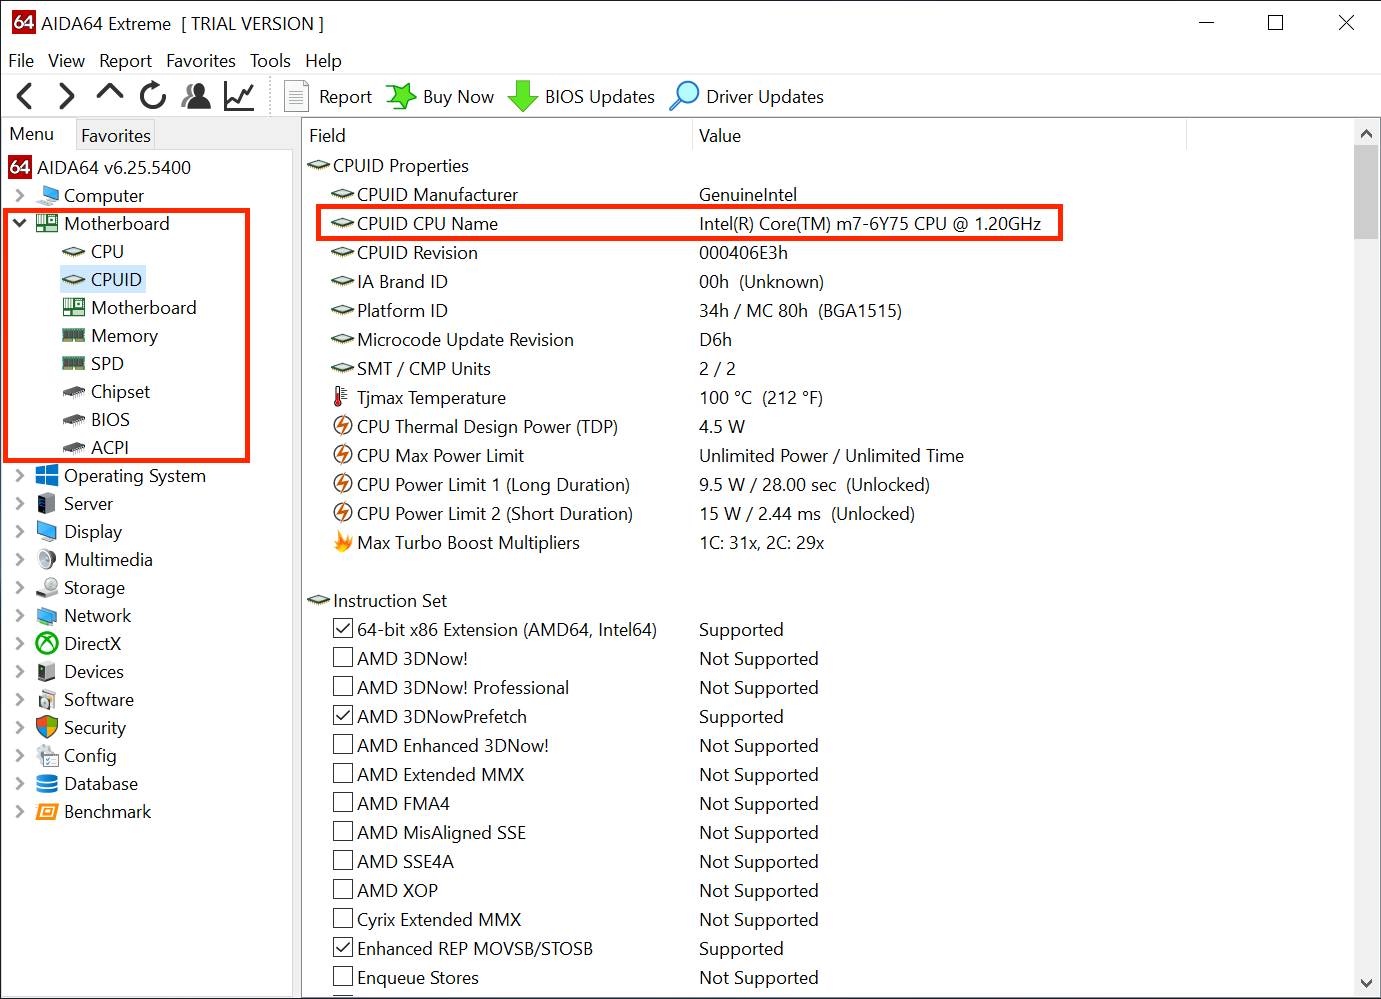Go up one level with the Up arrow
The image size is (1381, 999).
tap(109, 94)
